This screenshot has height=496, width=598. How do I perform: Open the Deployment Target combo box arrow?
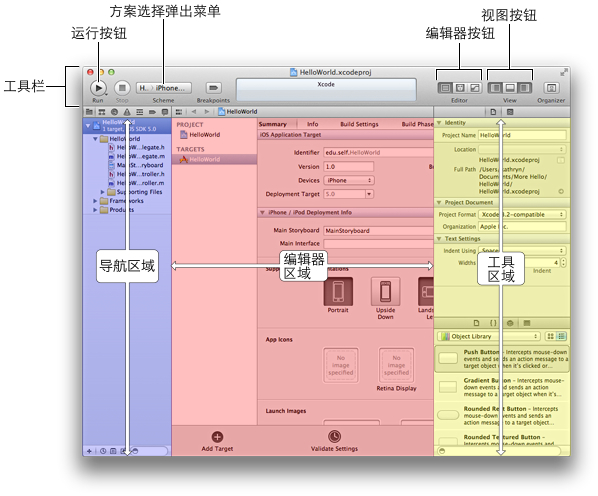369,194
